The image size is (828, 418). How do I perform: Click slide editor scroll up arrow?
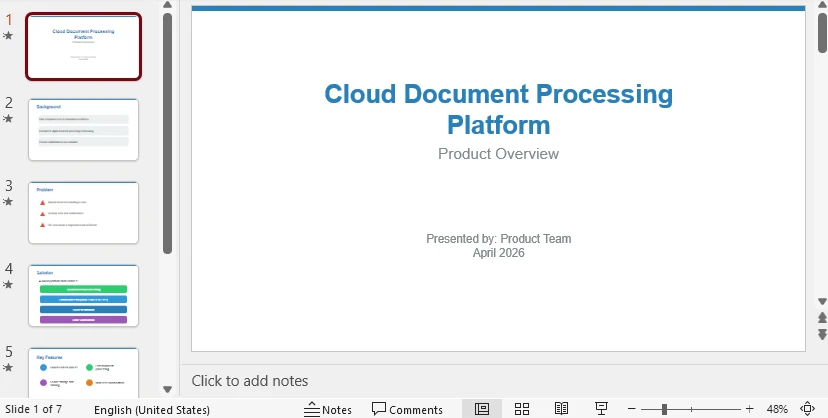pos(822,5)
